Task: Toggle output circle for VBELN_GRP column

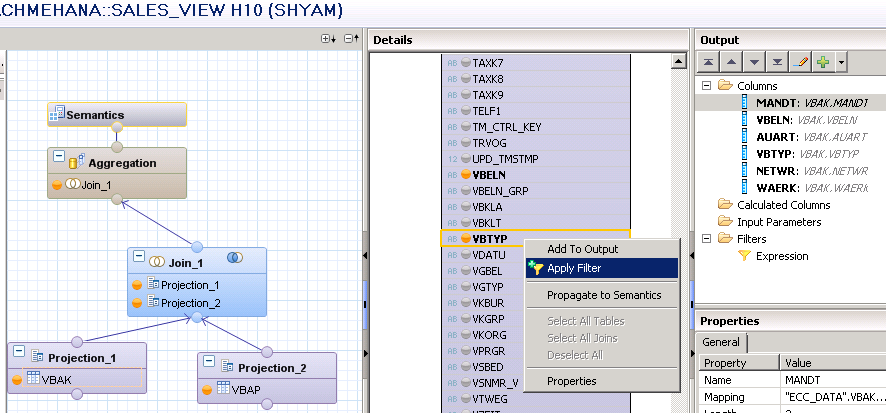Action: 466,191
